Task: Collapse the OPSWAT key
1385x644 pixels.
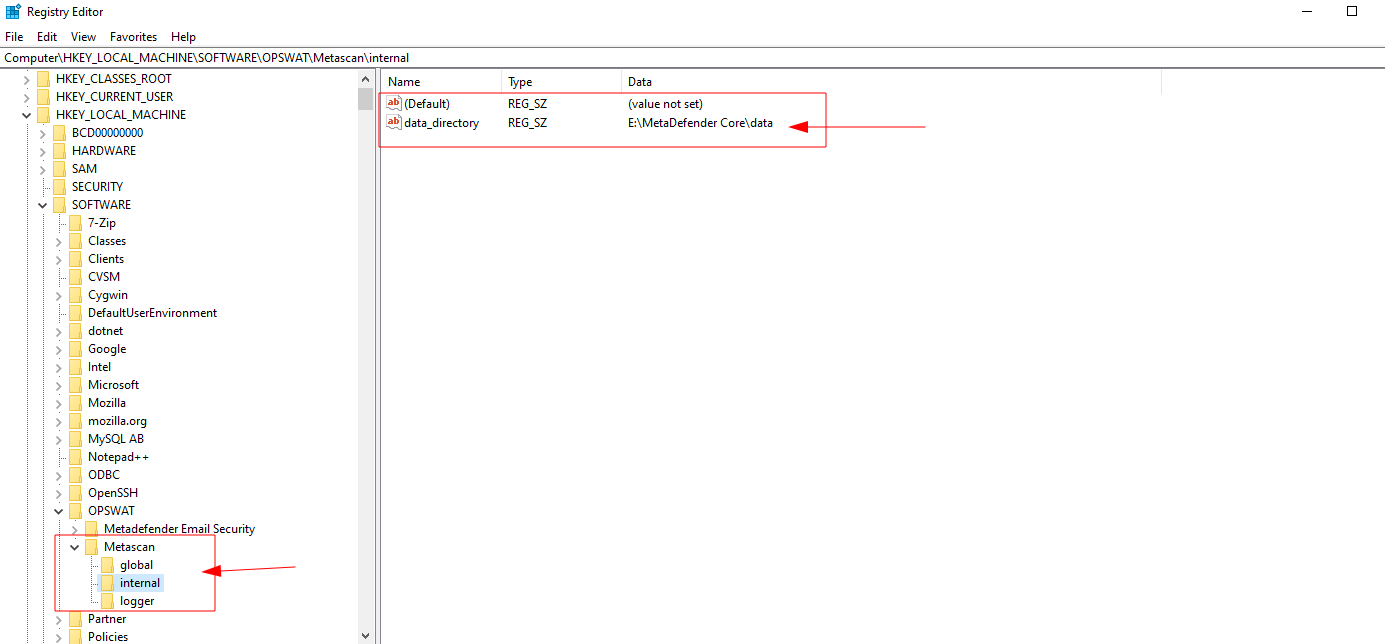Action: (59, 511)
